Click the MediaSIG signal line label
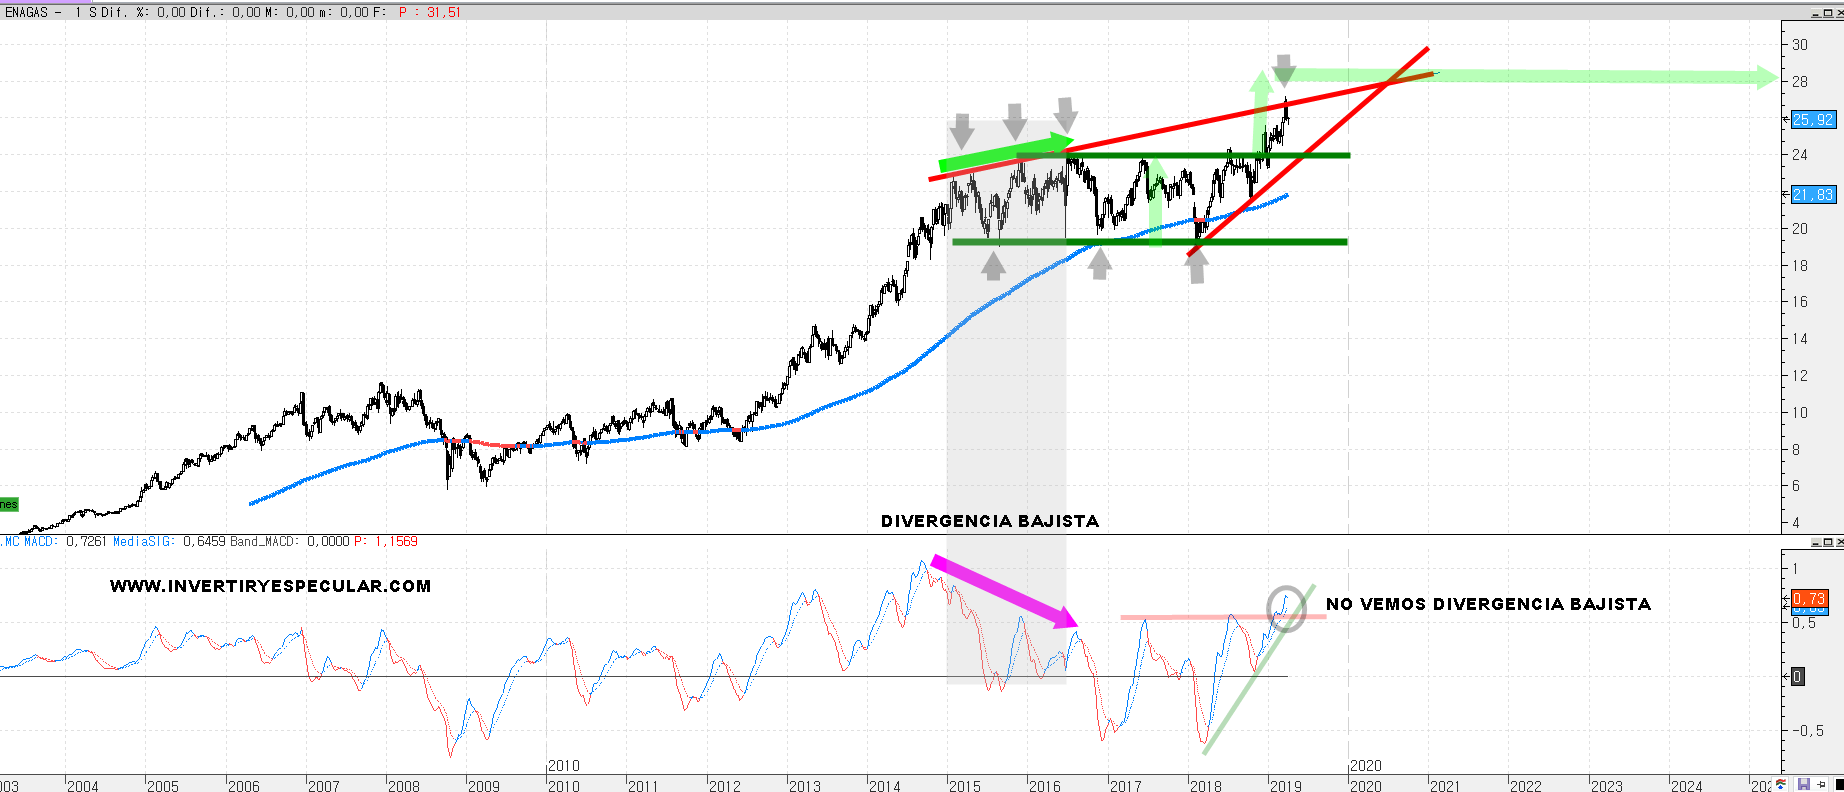The width and height of the screenshot is (1844, 792). [x=144, y=541]
